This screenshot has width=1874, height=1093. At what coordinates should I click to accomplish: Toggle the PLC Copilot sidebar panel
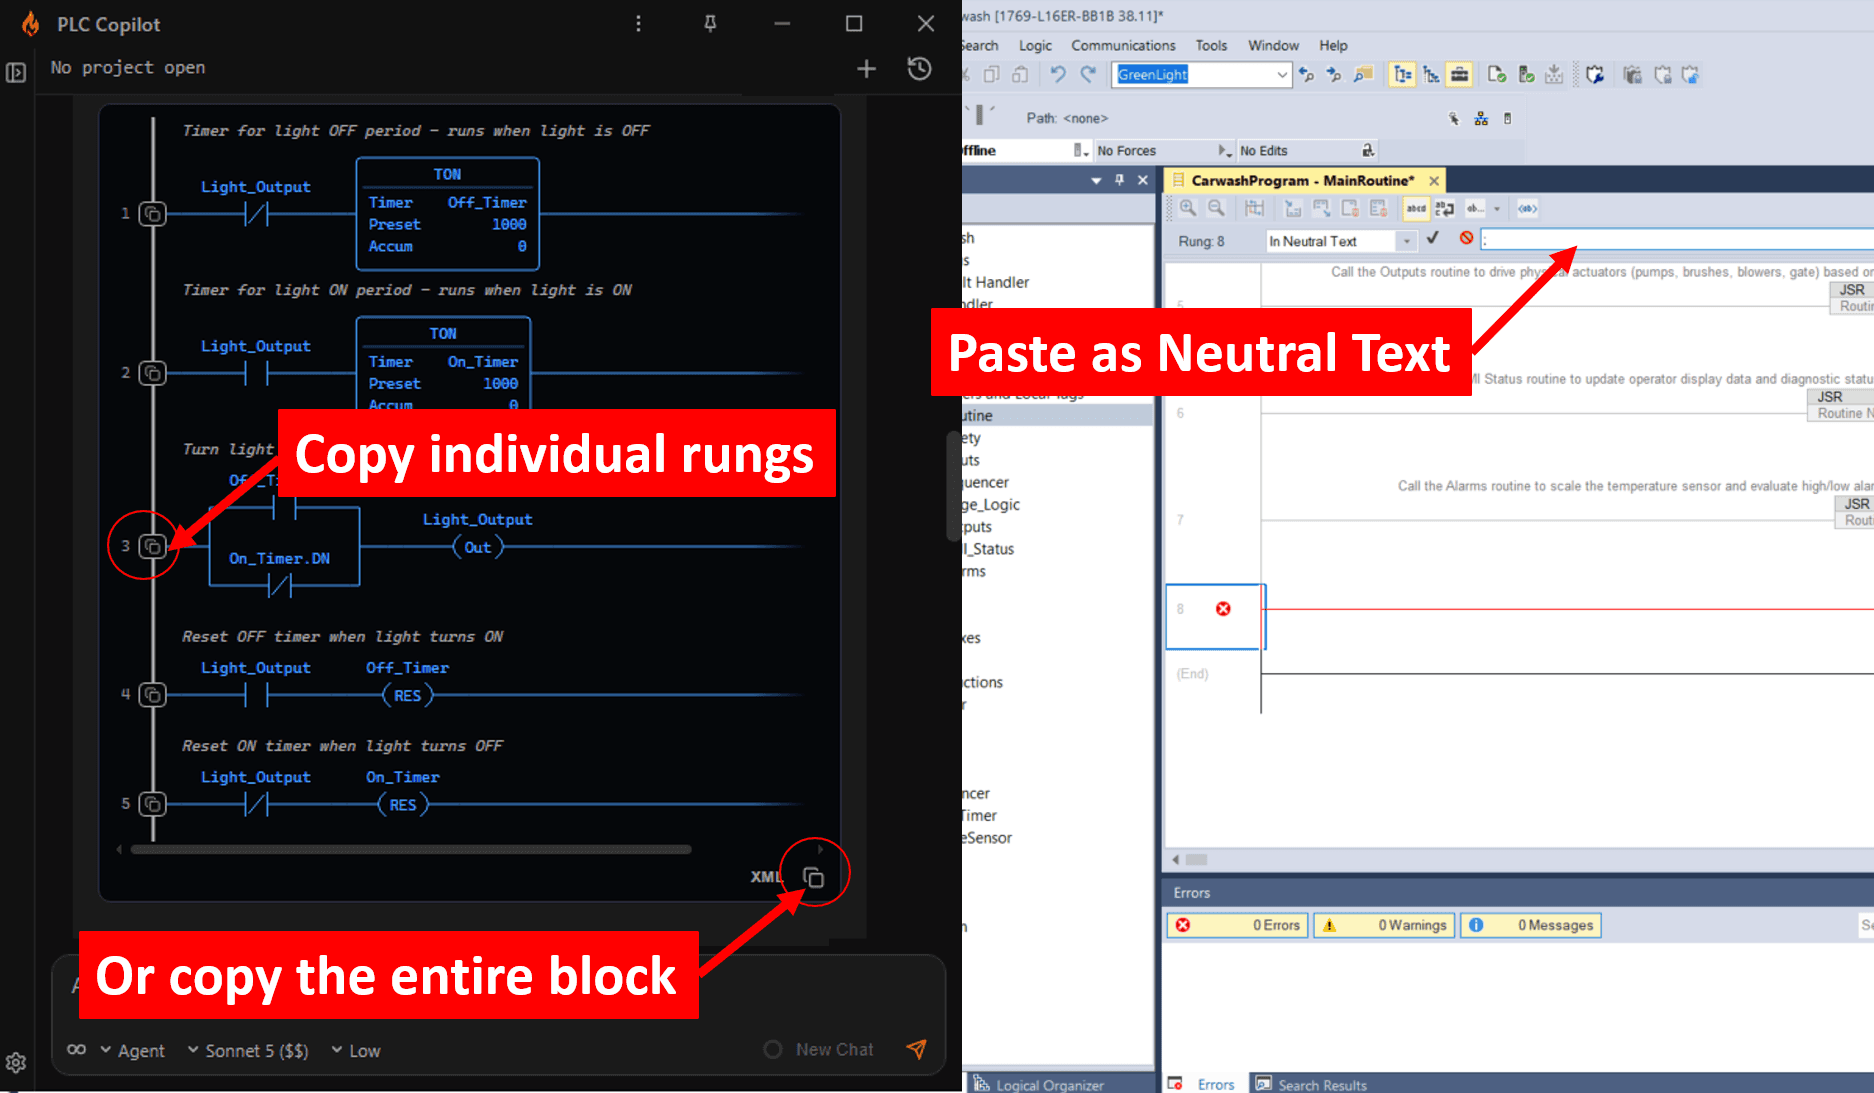pos(16,72)
